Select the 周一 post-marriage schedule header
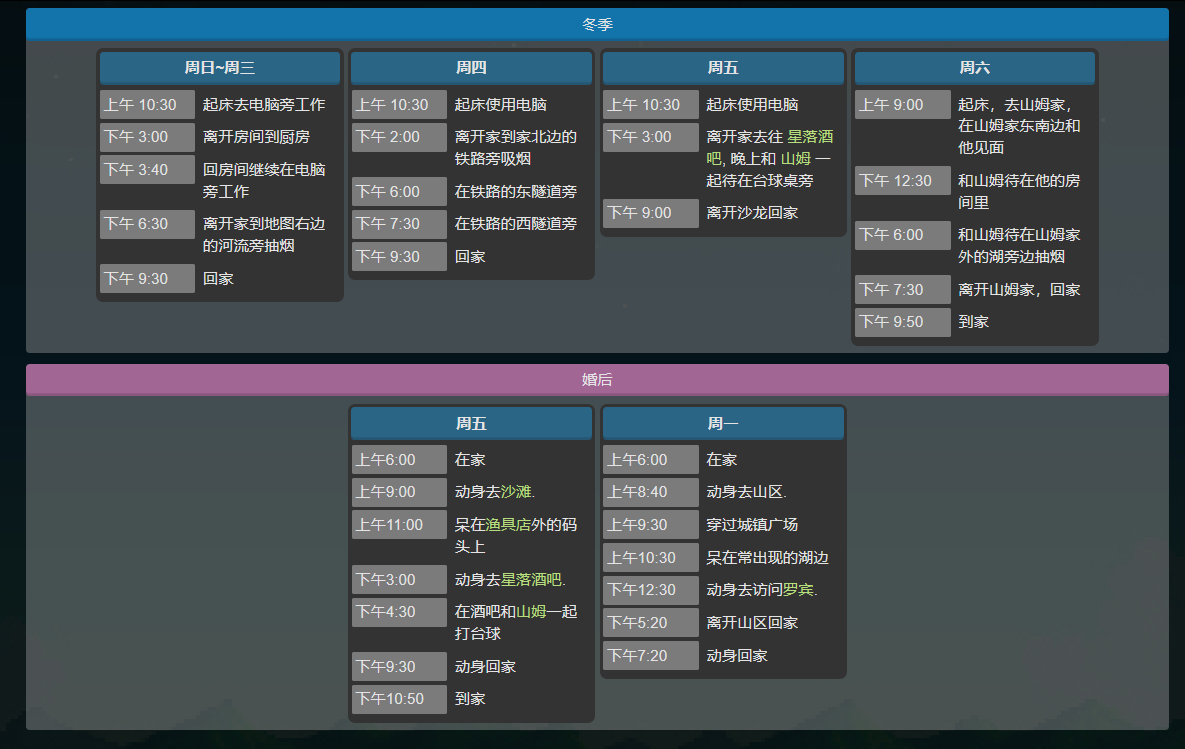Image resolution: width=1185 pixels, height=749 pixels. coord(723,423)
